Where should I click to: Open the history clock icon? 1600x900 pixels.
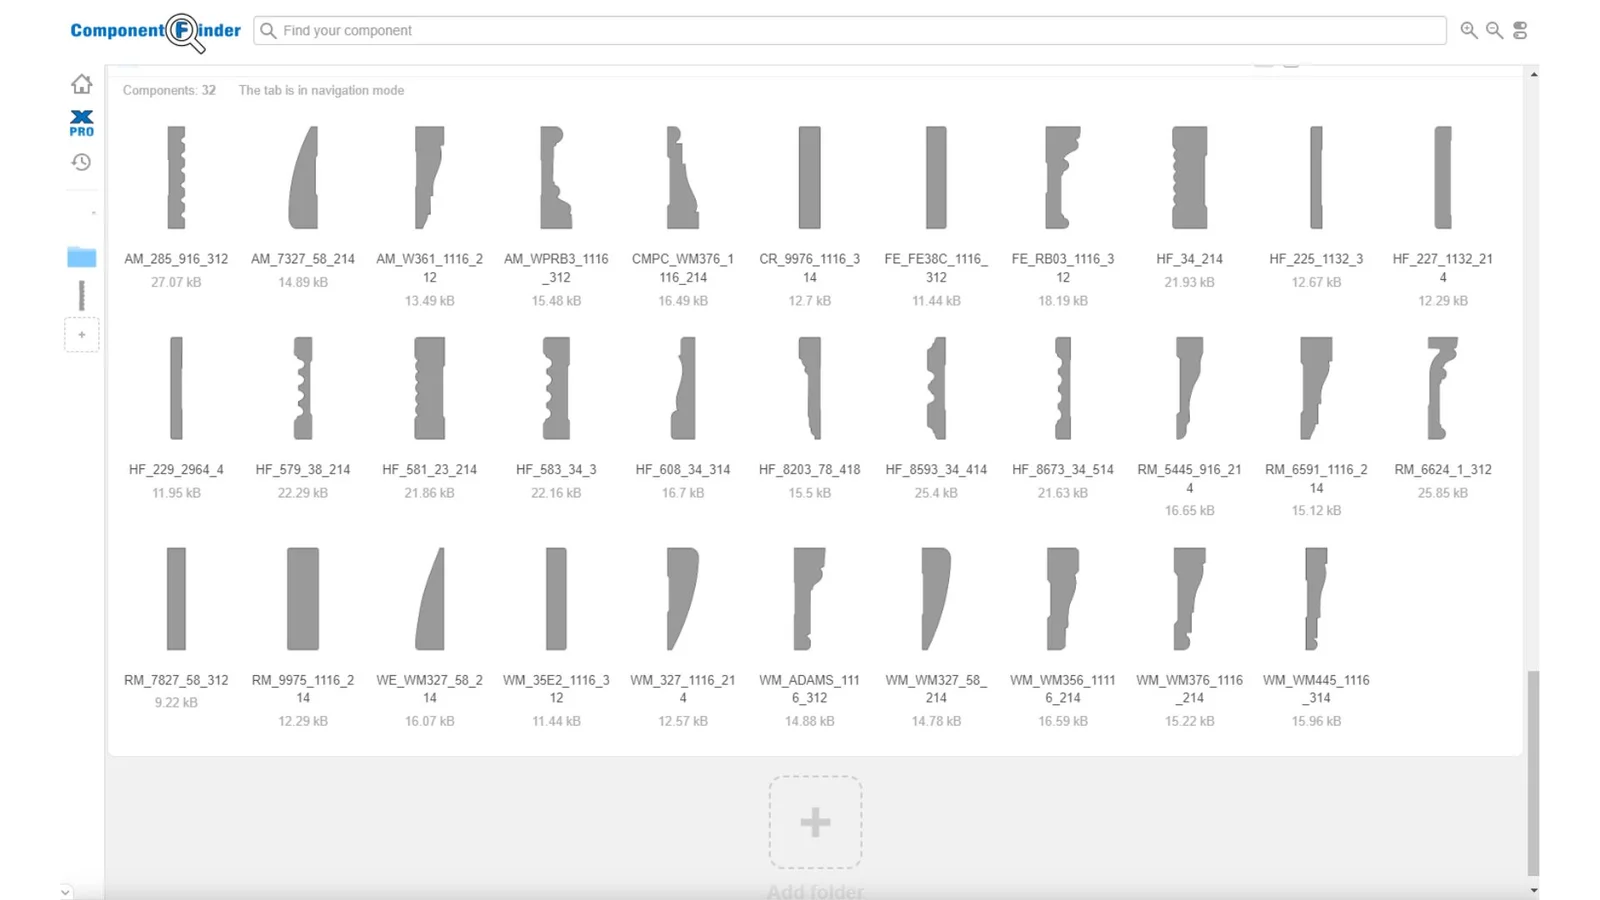(x=81, y=162)
